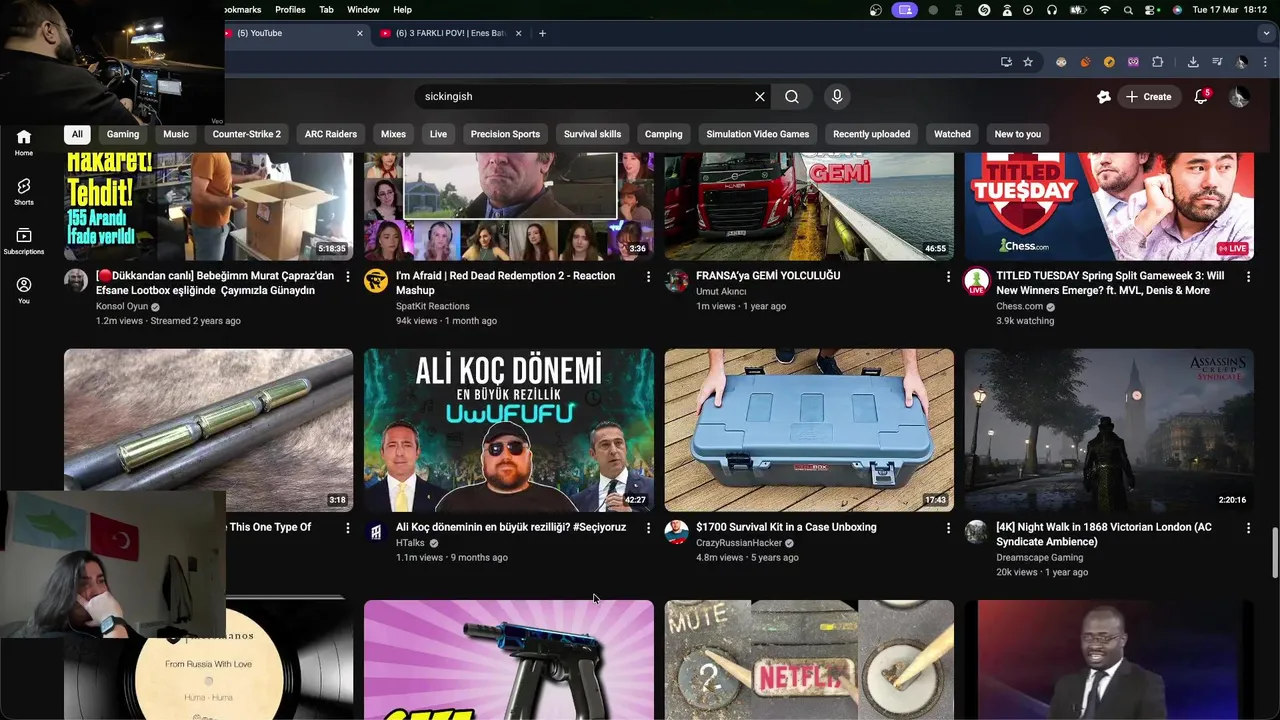
Task: Open the new tab plus button
Action: point(542,33)
